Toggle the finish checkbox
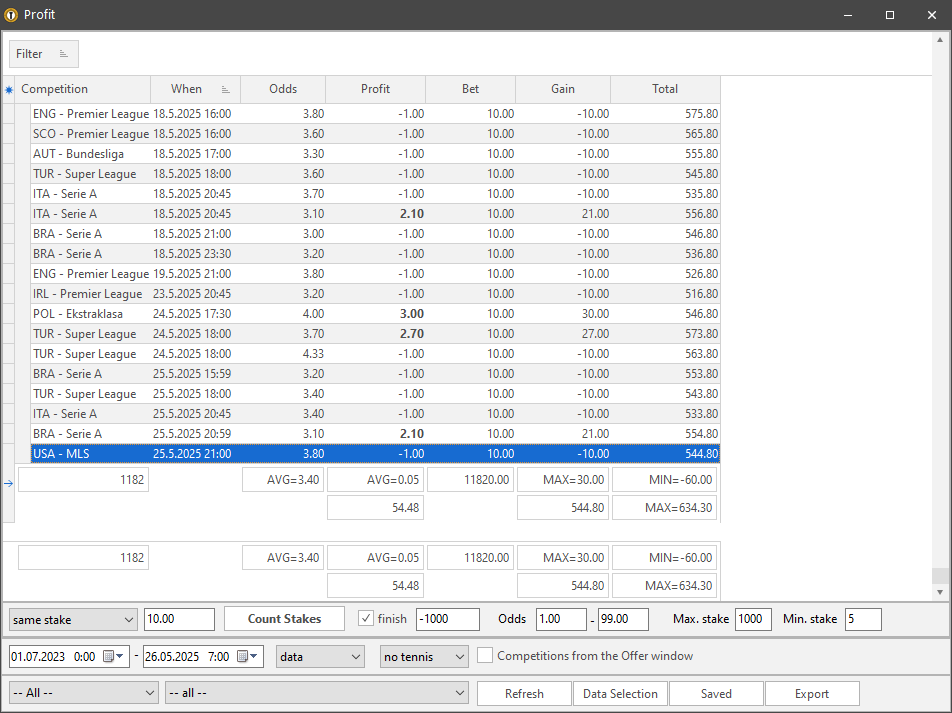 coord(366,619)
